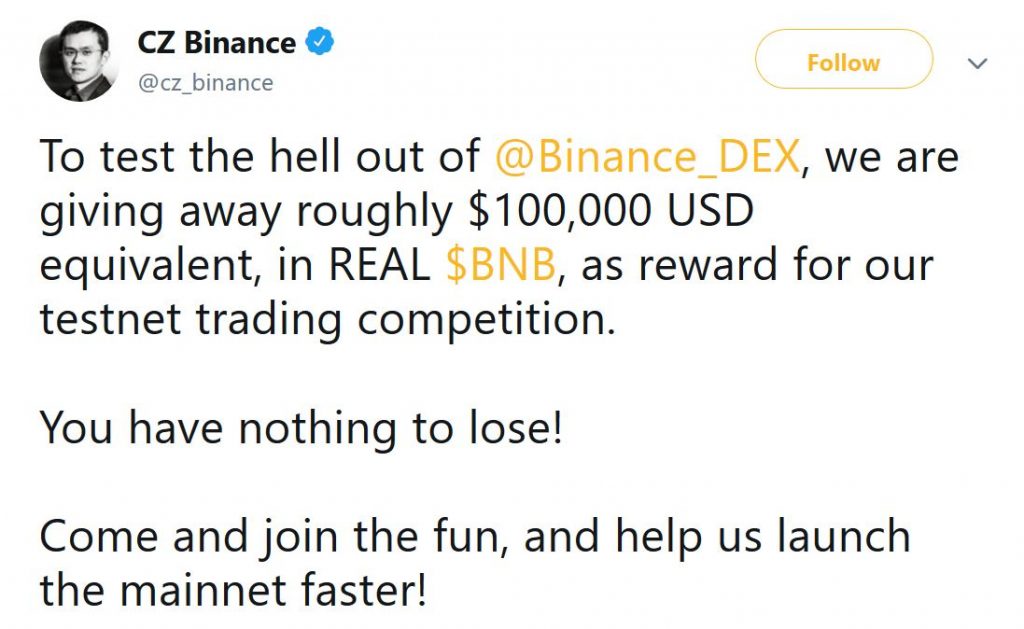Click the Follow button outline

click(843, 61)
